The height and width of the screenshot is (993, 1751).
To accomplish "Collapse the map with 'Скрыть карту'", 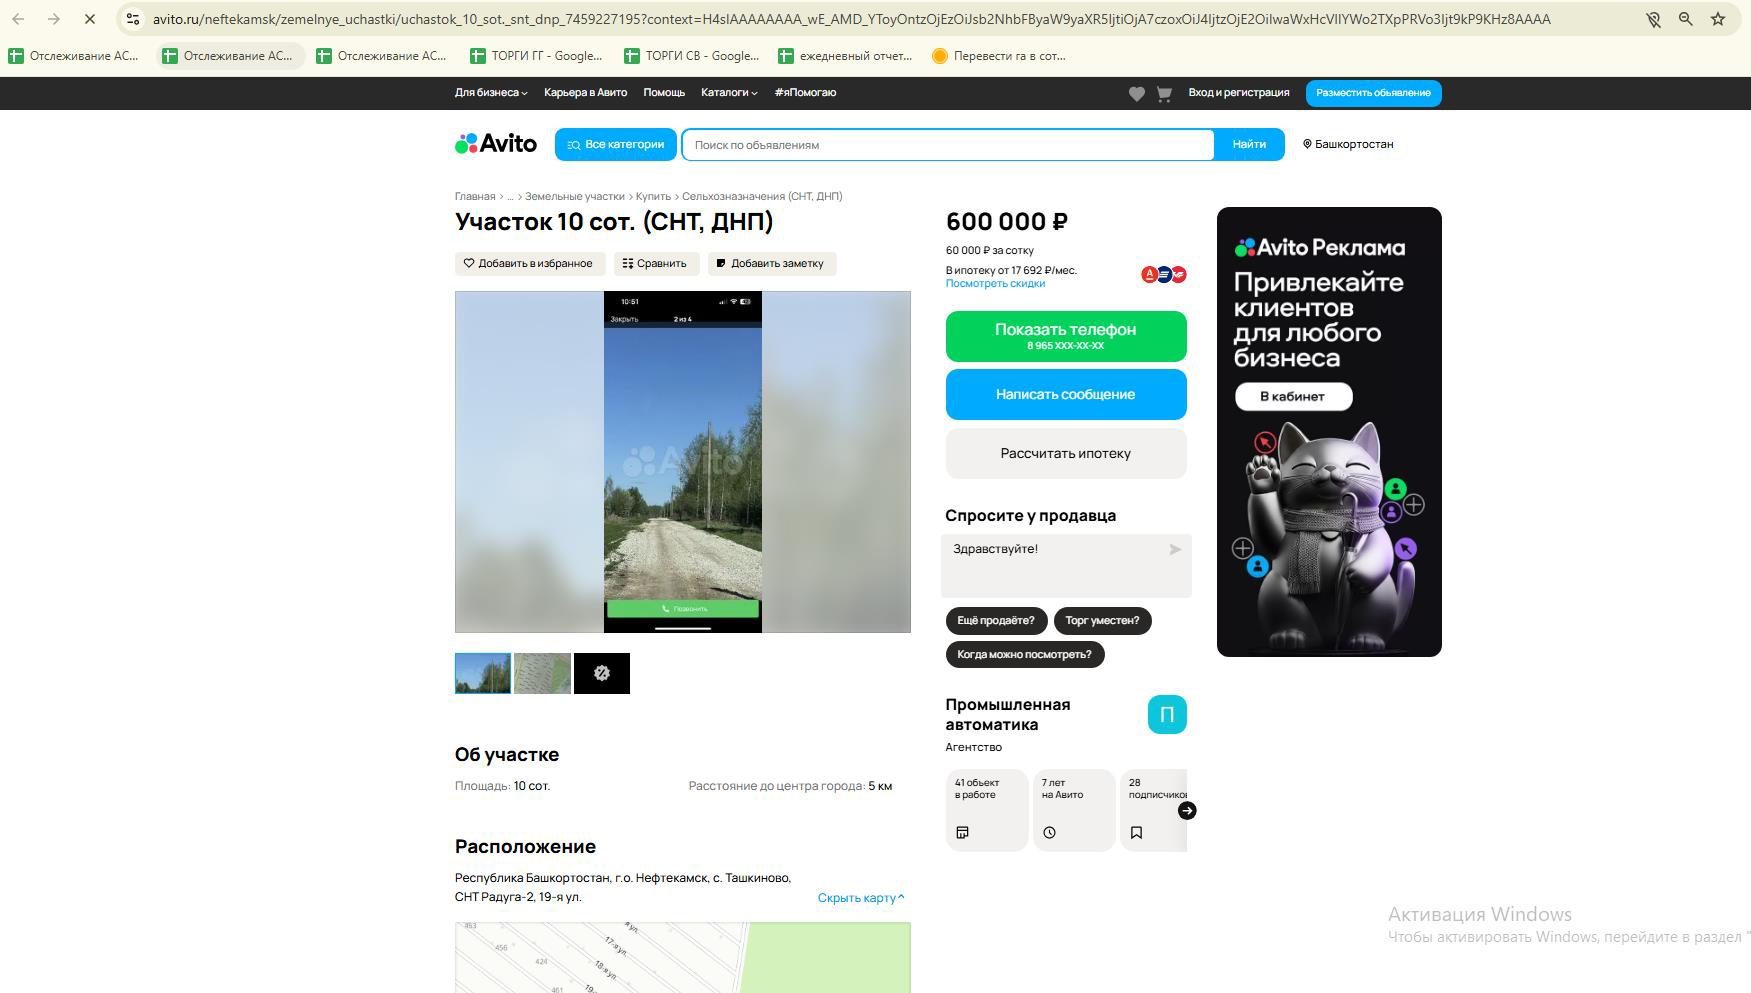I will coord(861,898).
